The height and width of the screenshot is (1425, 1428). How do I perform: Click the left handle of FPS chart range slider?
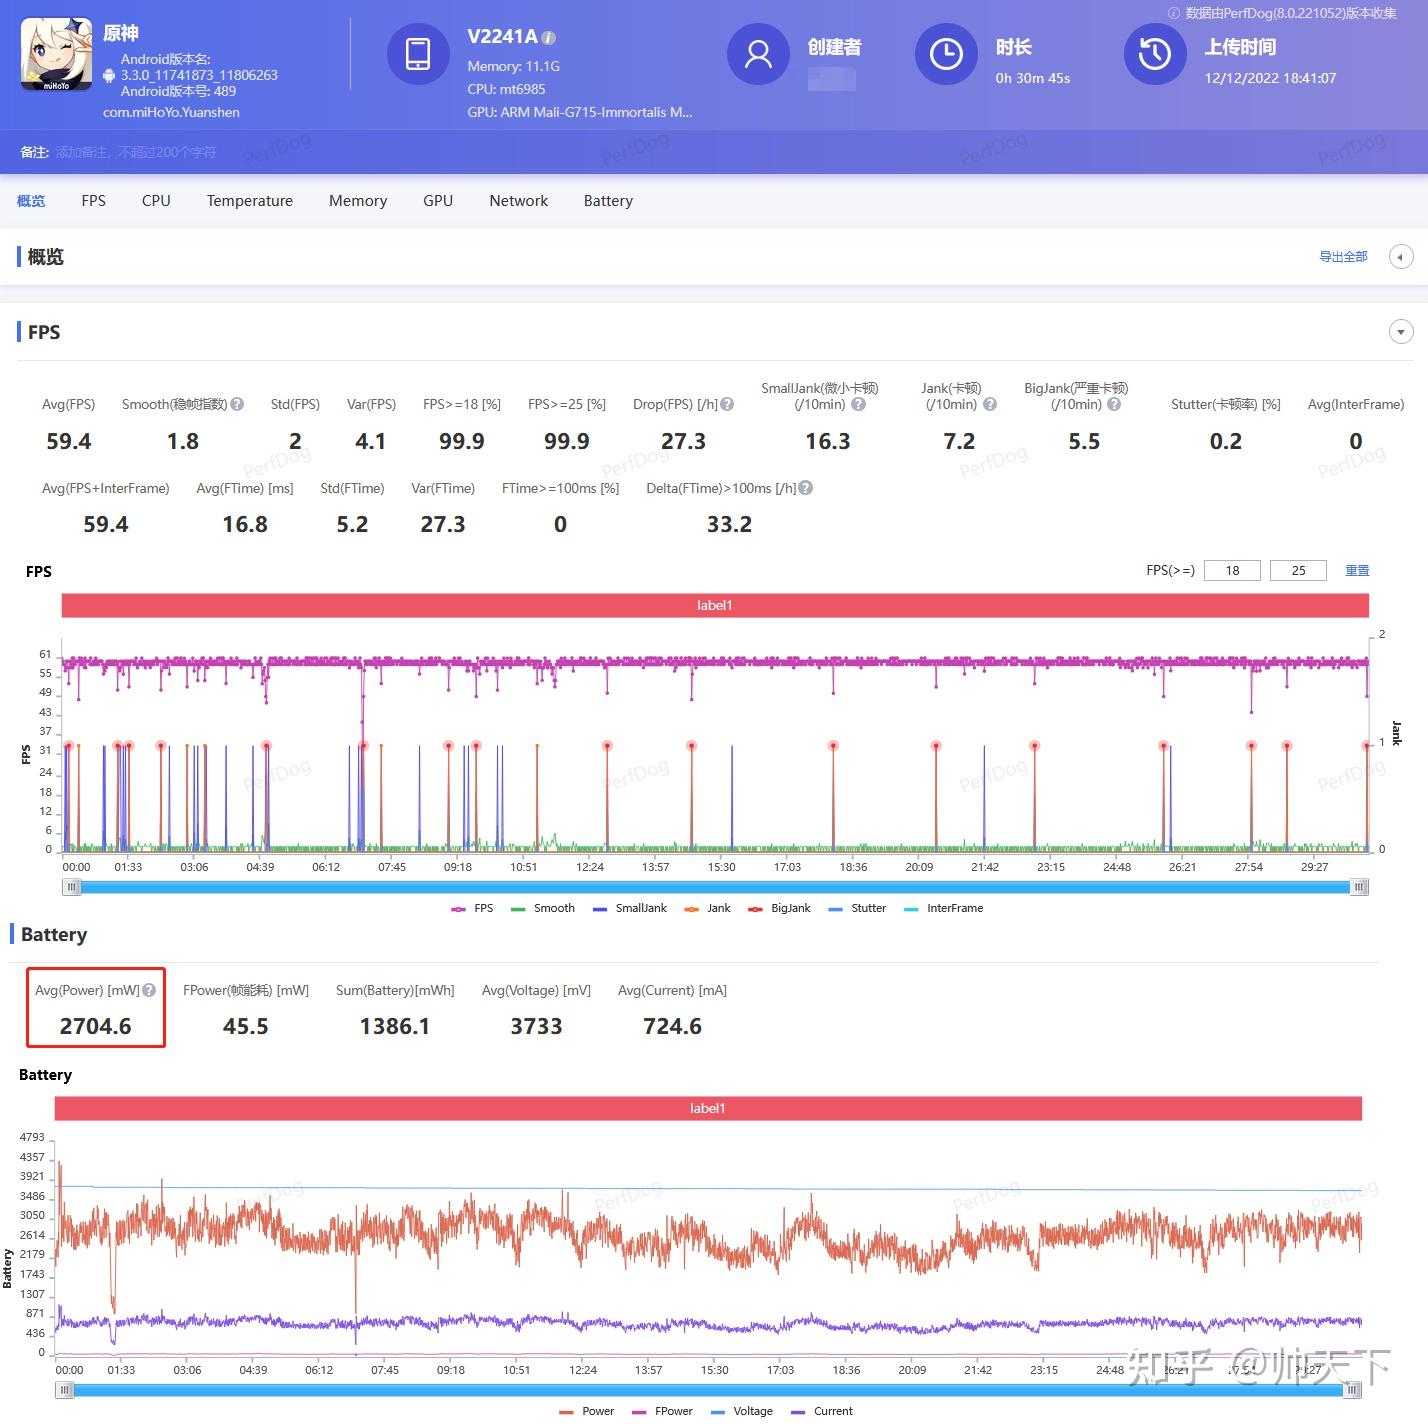click(x=72, y=887)
